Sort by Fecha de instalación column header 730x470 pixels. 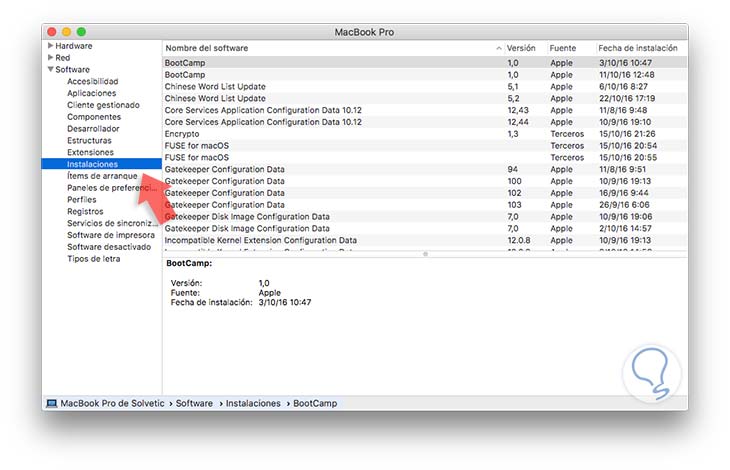coord(637,48)
